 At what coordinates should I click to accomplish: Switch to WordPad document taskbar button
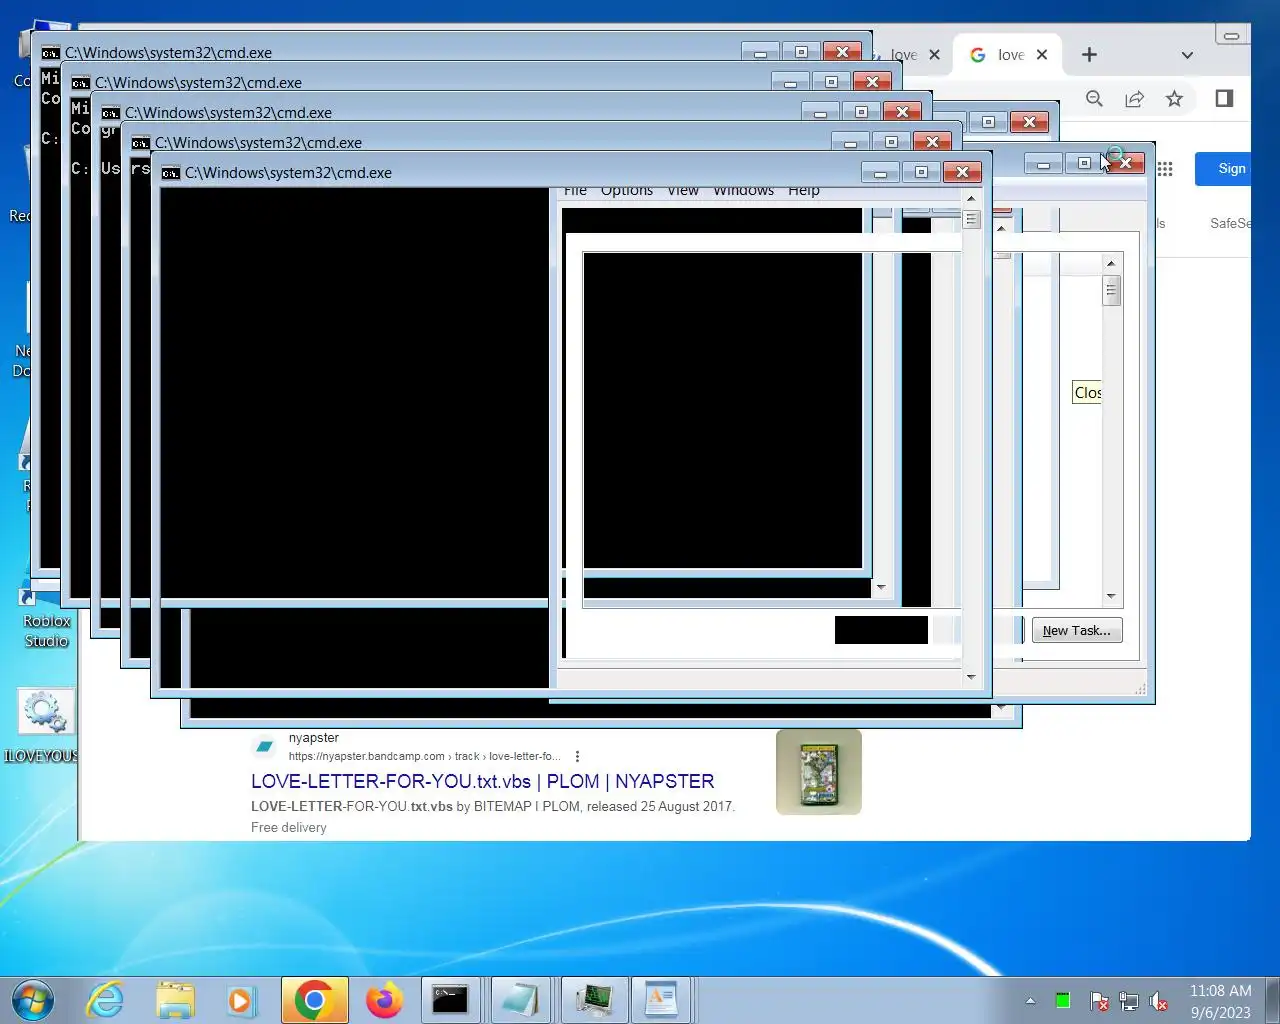point(661,1000)
